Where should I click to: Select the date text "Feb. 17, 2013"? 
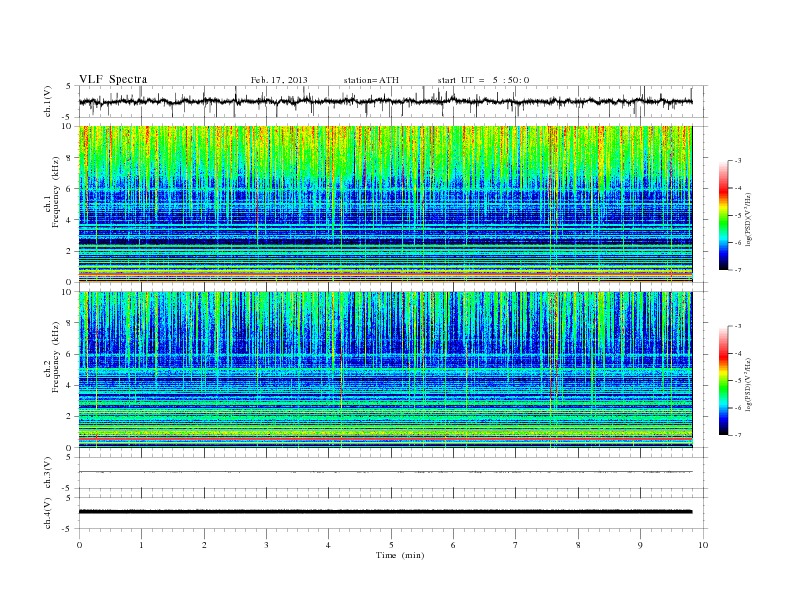click(x=279, y=80)
